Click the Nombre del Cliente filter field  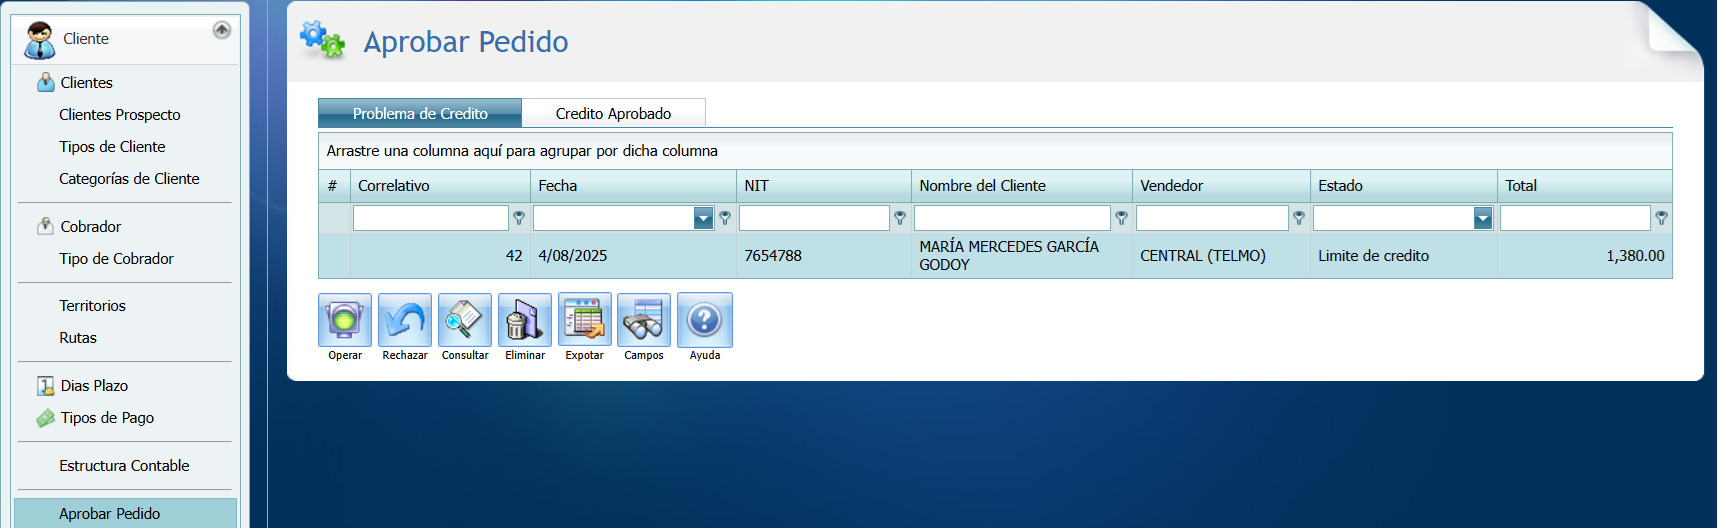tap(1012, 218)
